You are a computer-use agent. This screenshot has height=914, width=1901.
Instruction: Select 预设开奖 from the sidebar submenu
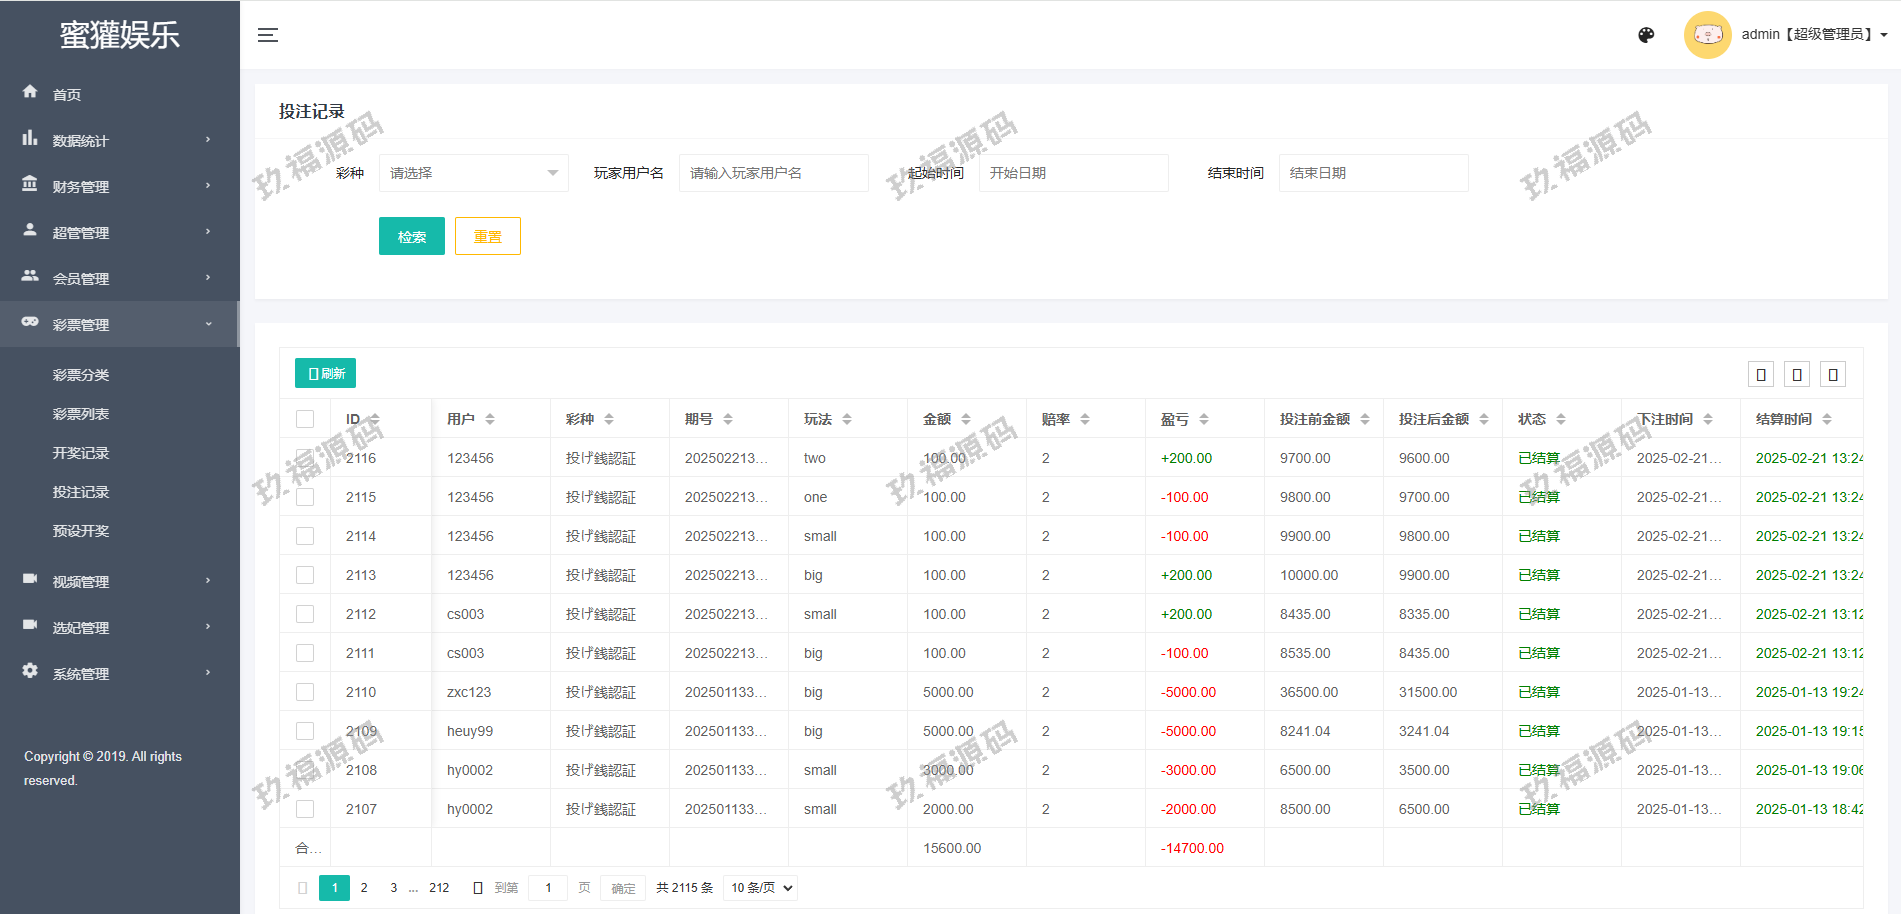point(81,531)
